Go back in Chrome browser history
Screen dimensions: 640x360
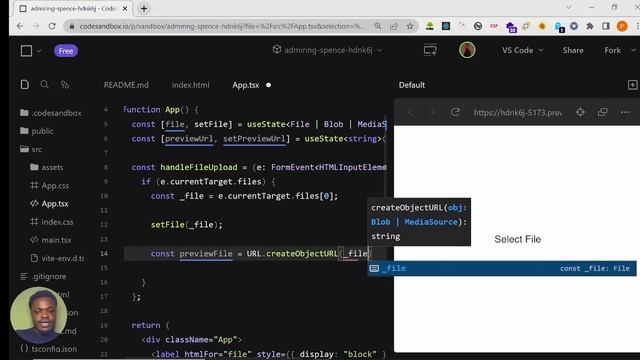pos(20,26)
